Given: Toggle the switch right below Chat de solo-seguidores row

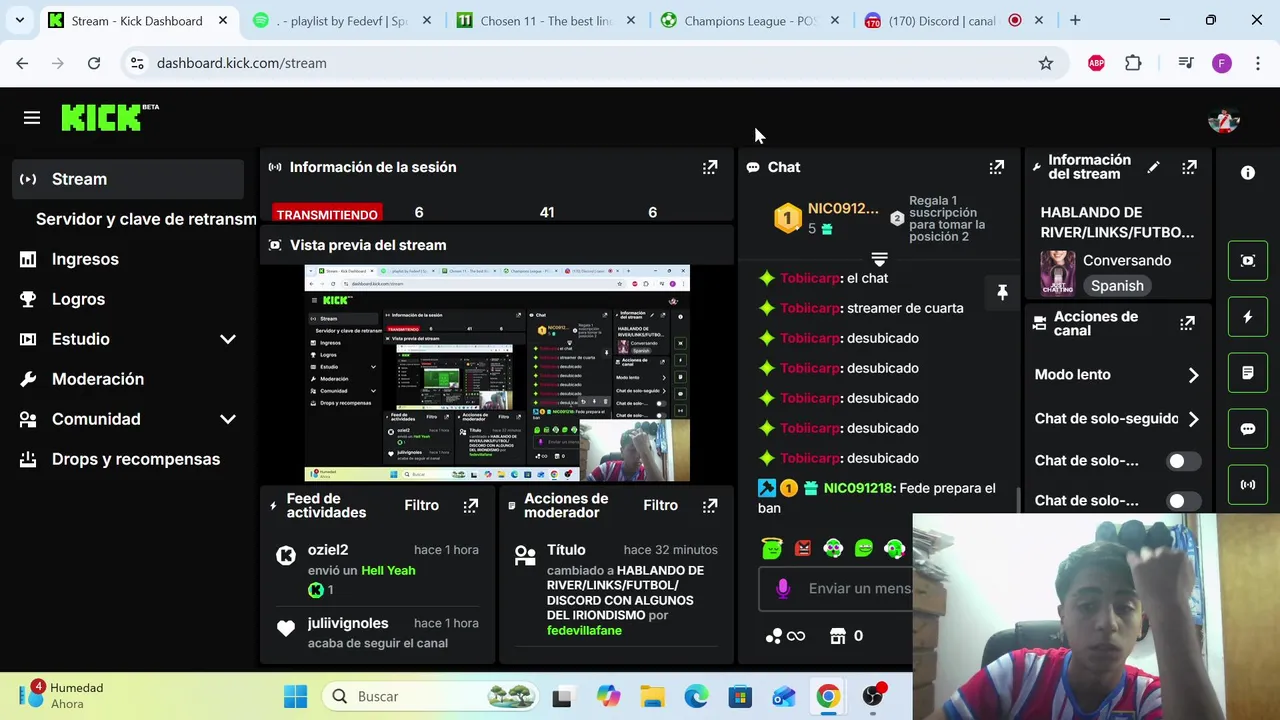Looking at the screenshot, I should 1184,461.
